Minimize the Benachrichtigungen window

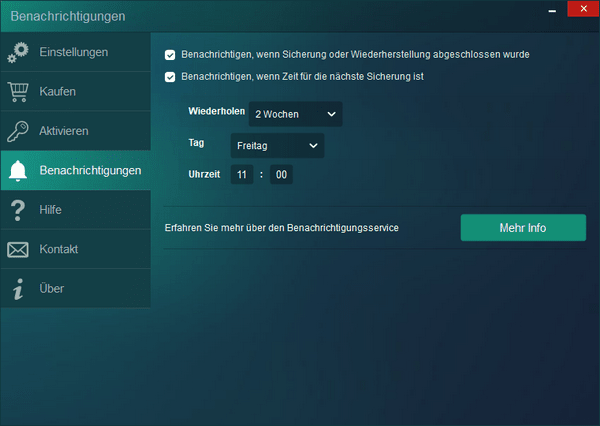(x=552, y=10)
